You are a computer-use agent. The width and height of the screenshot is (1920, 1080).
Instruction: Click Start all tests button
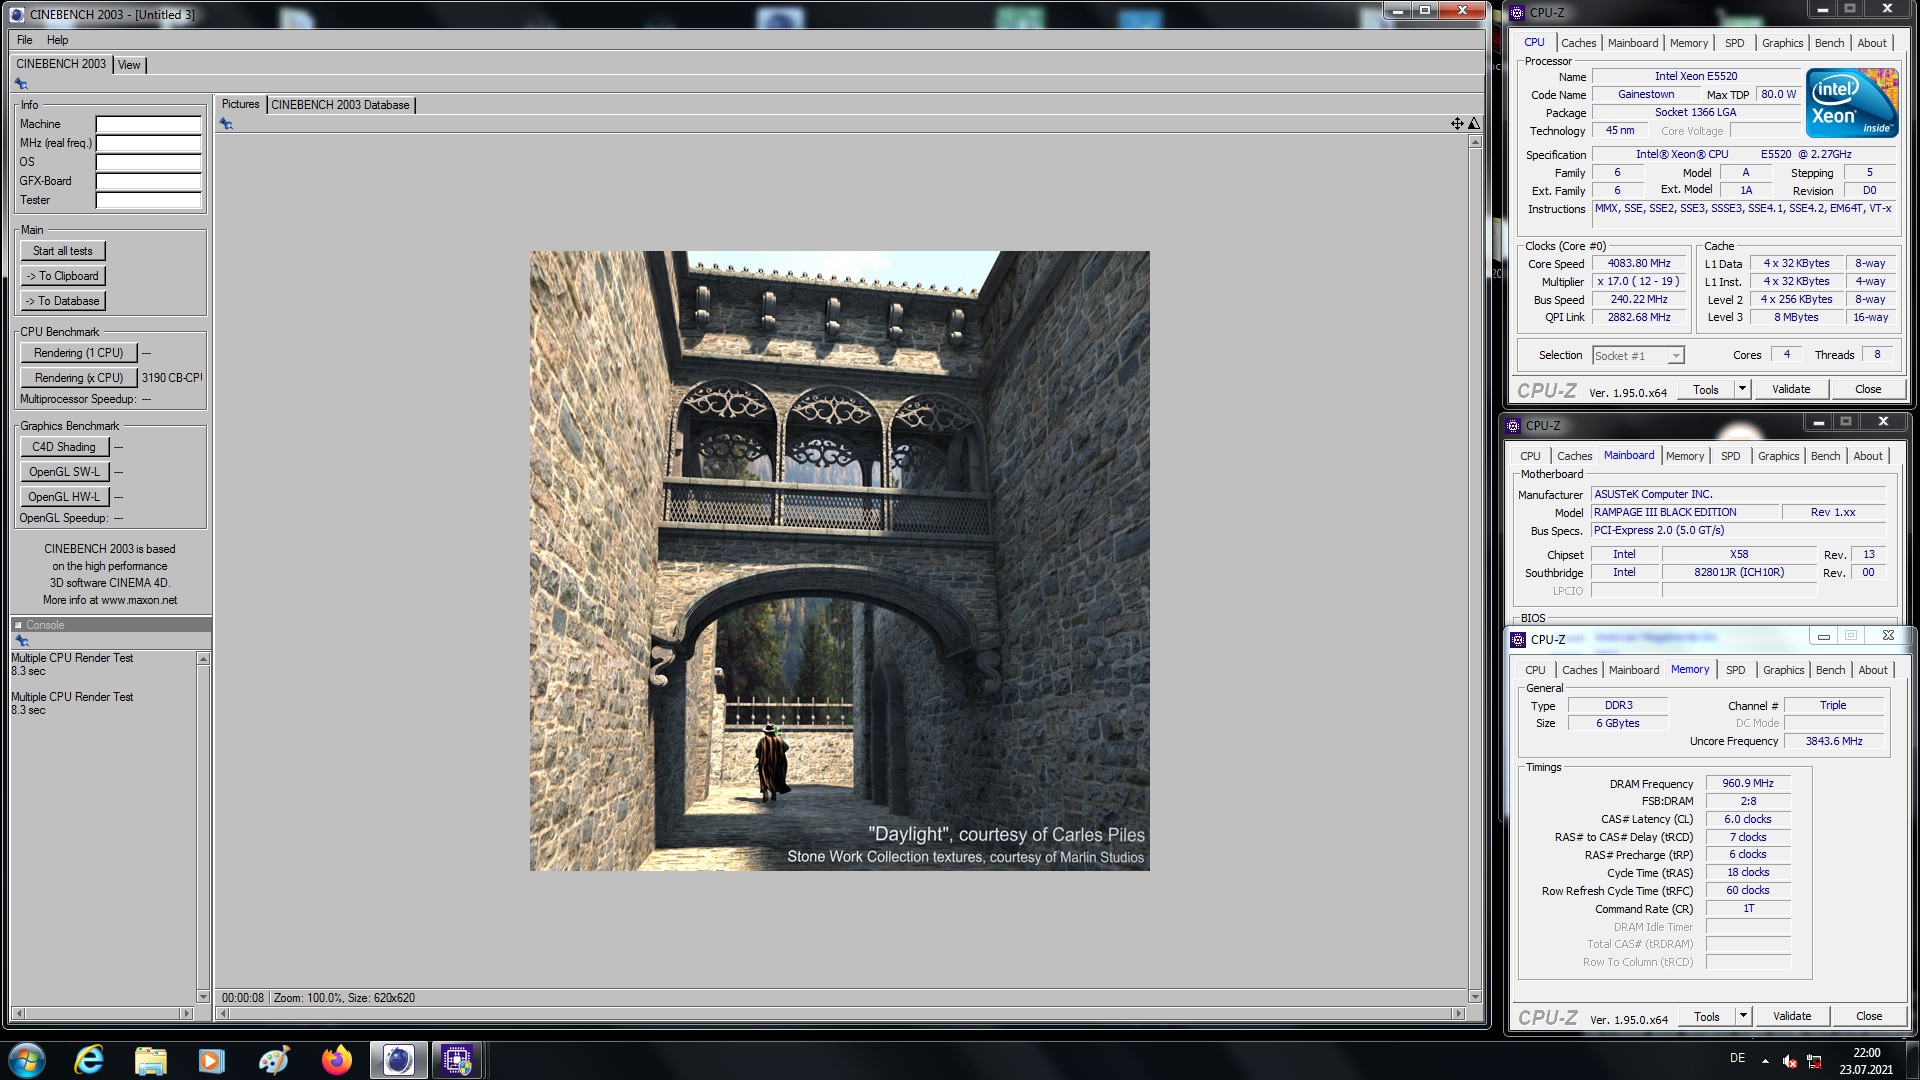click(x=63, y=251)
